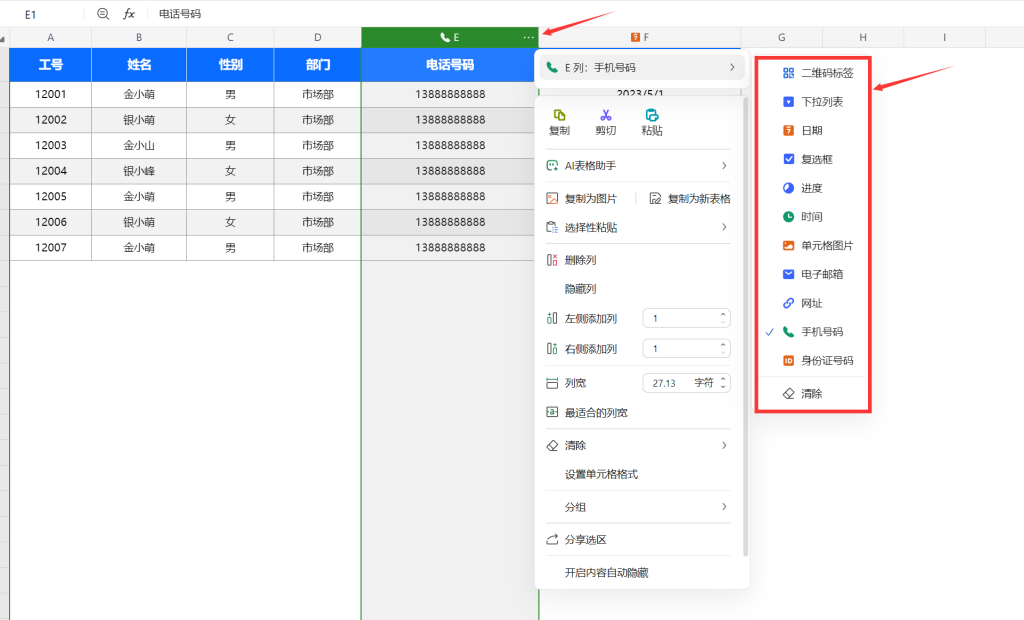Choose Hide Column from context menu
The width and height of the screenshot is (1024, 620).
tap(580, 289)
